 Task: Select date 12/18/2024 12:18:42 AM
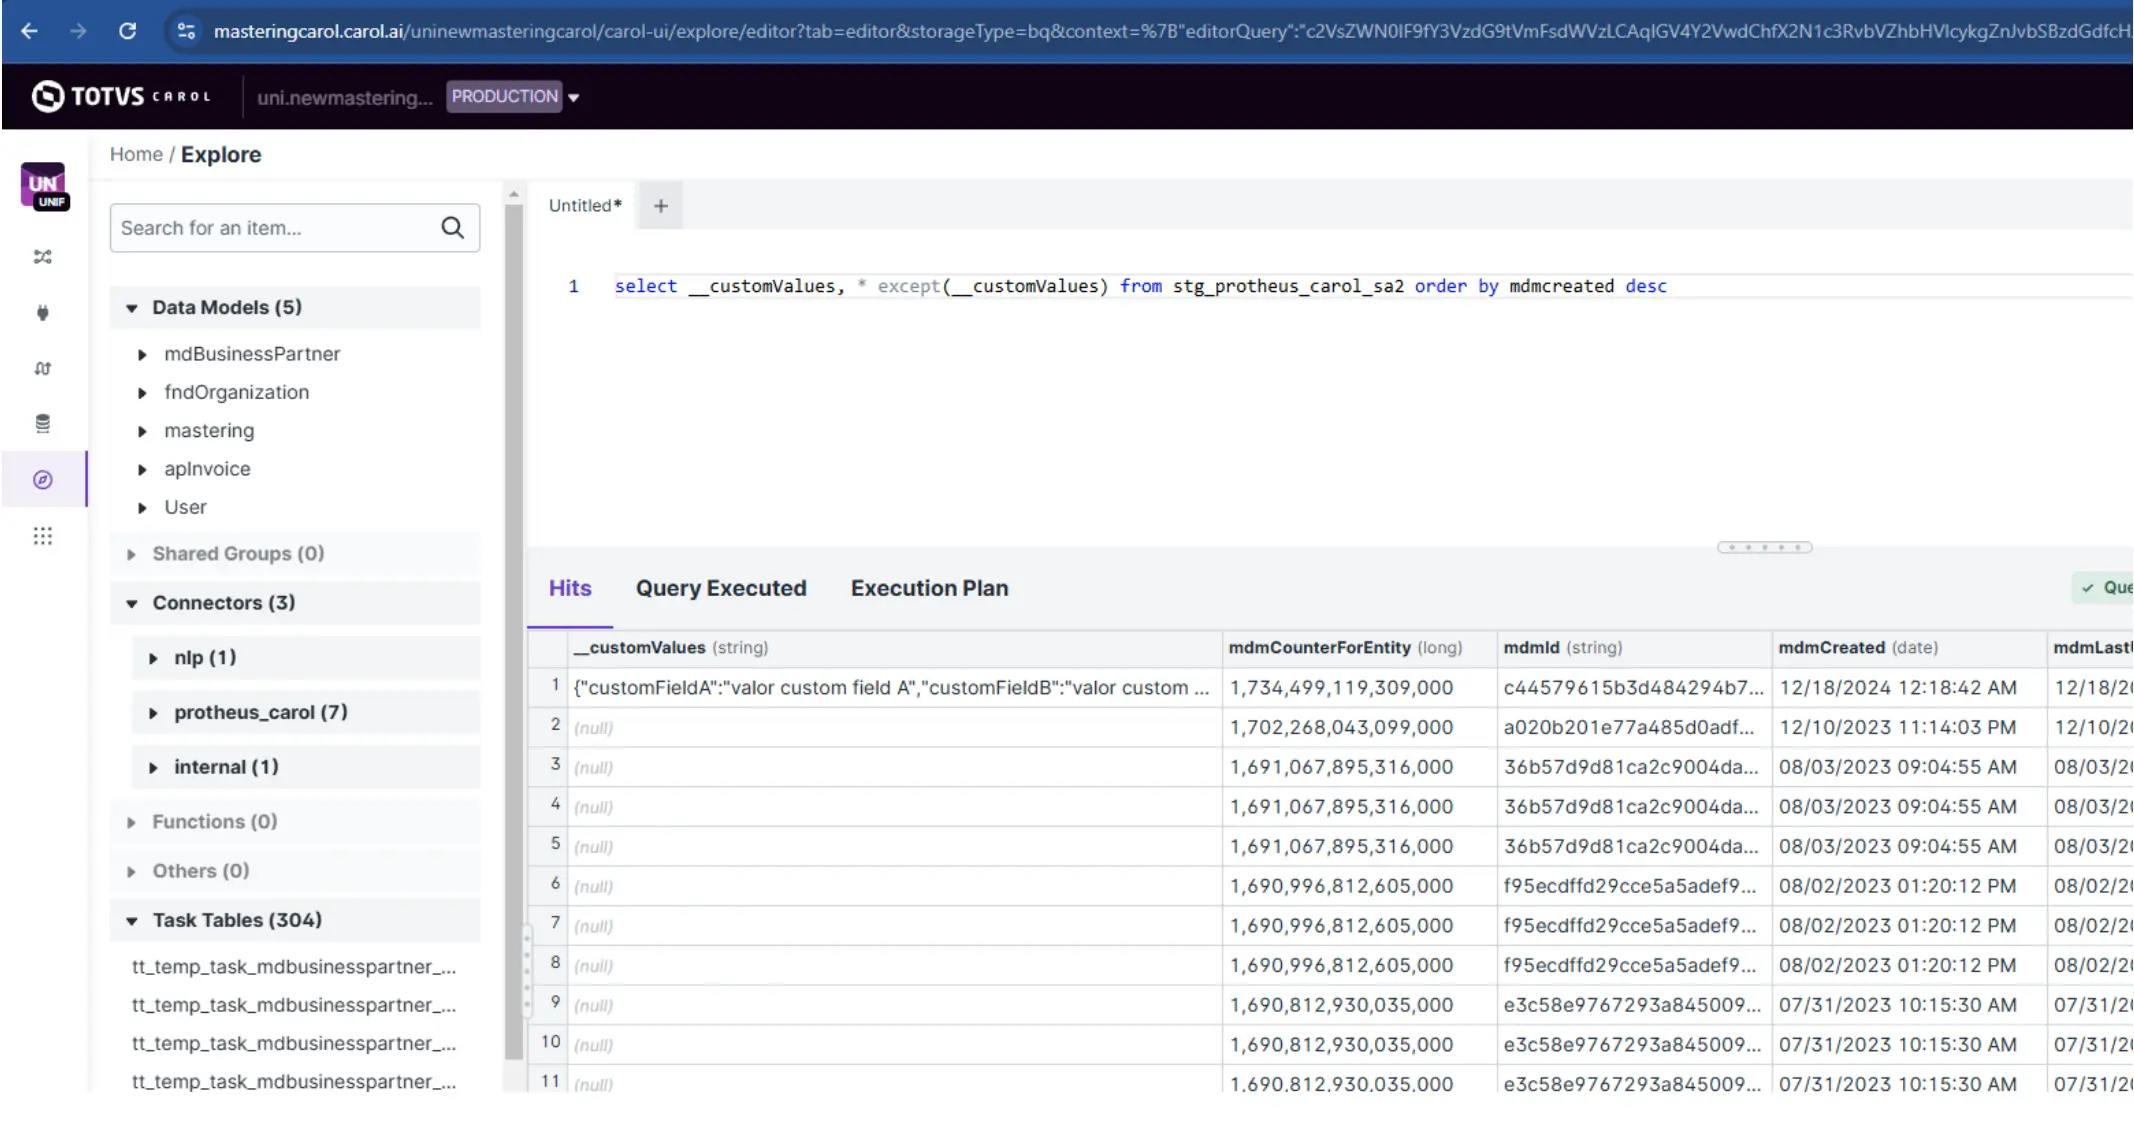click(x=1909, y=688)
